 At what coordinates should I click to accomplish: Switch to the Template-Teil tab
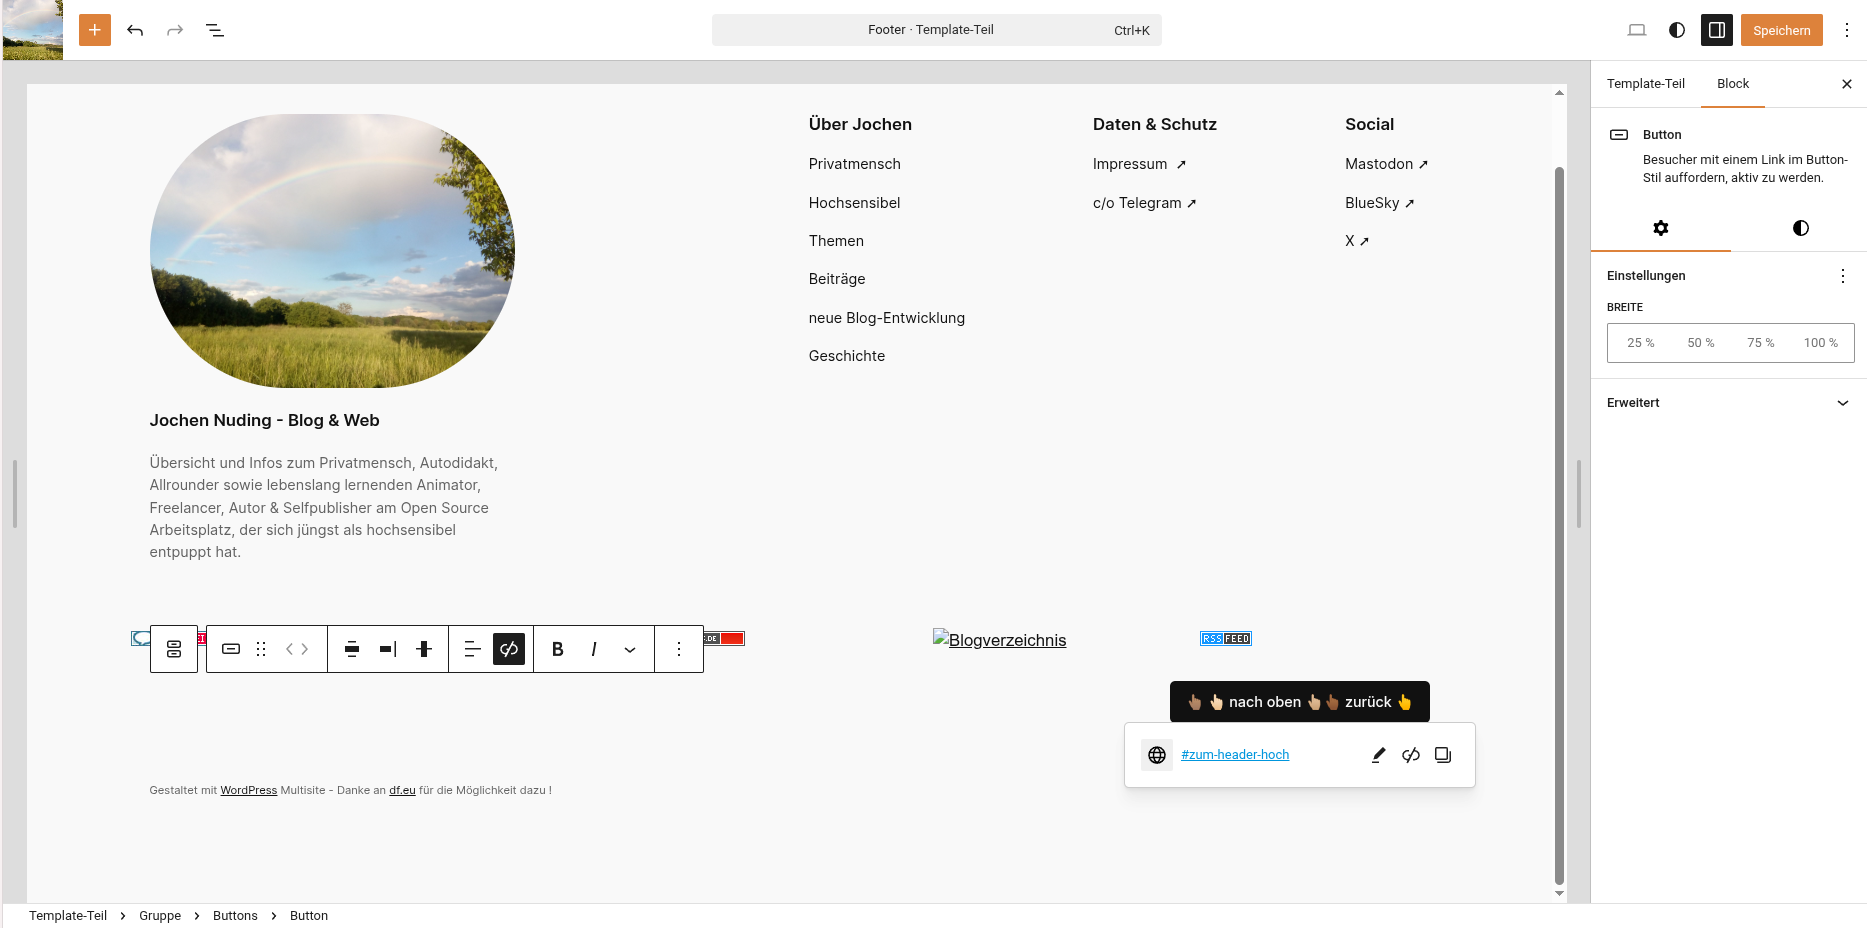1645,84
